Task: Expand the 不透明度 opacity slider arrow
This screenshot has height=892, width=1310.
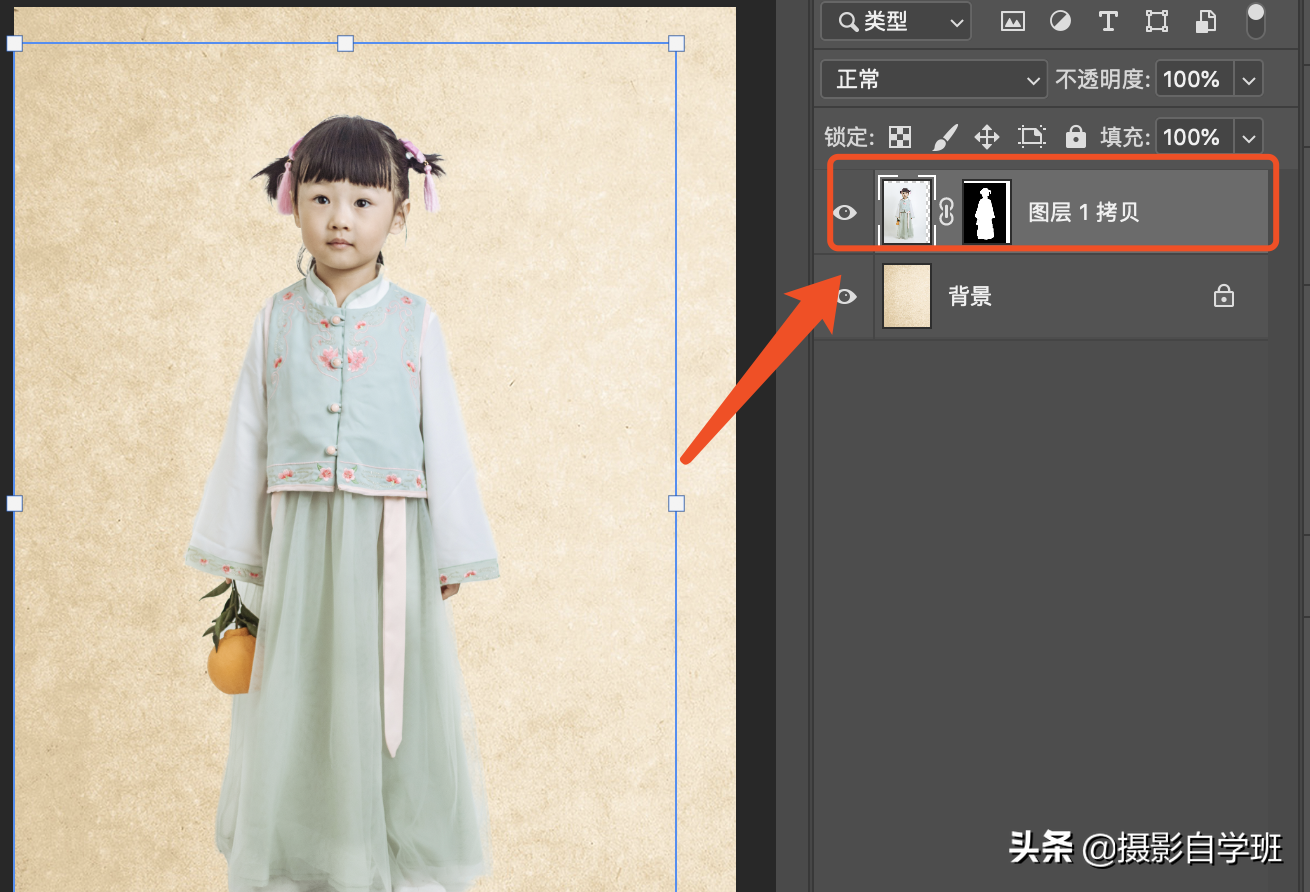Action: coord(1248,79)
